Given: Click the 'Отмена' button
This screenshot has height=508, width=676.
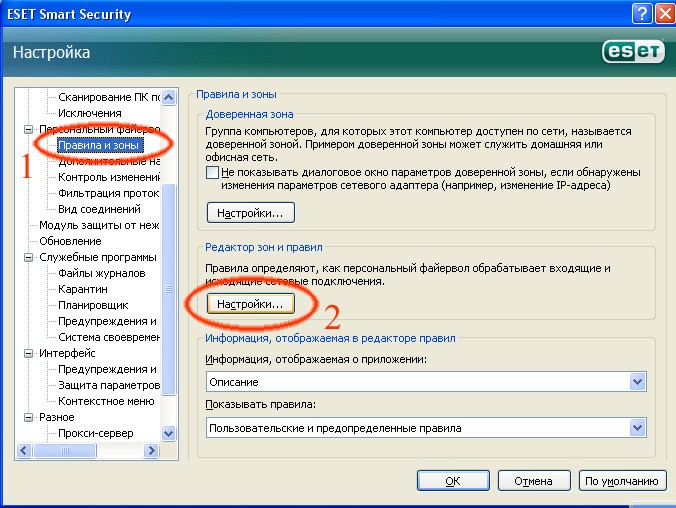Looking at the screenshot, I should tap(534, 481).
